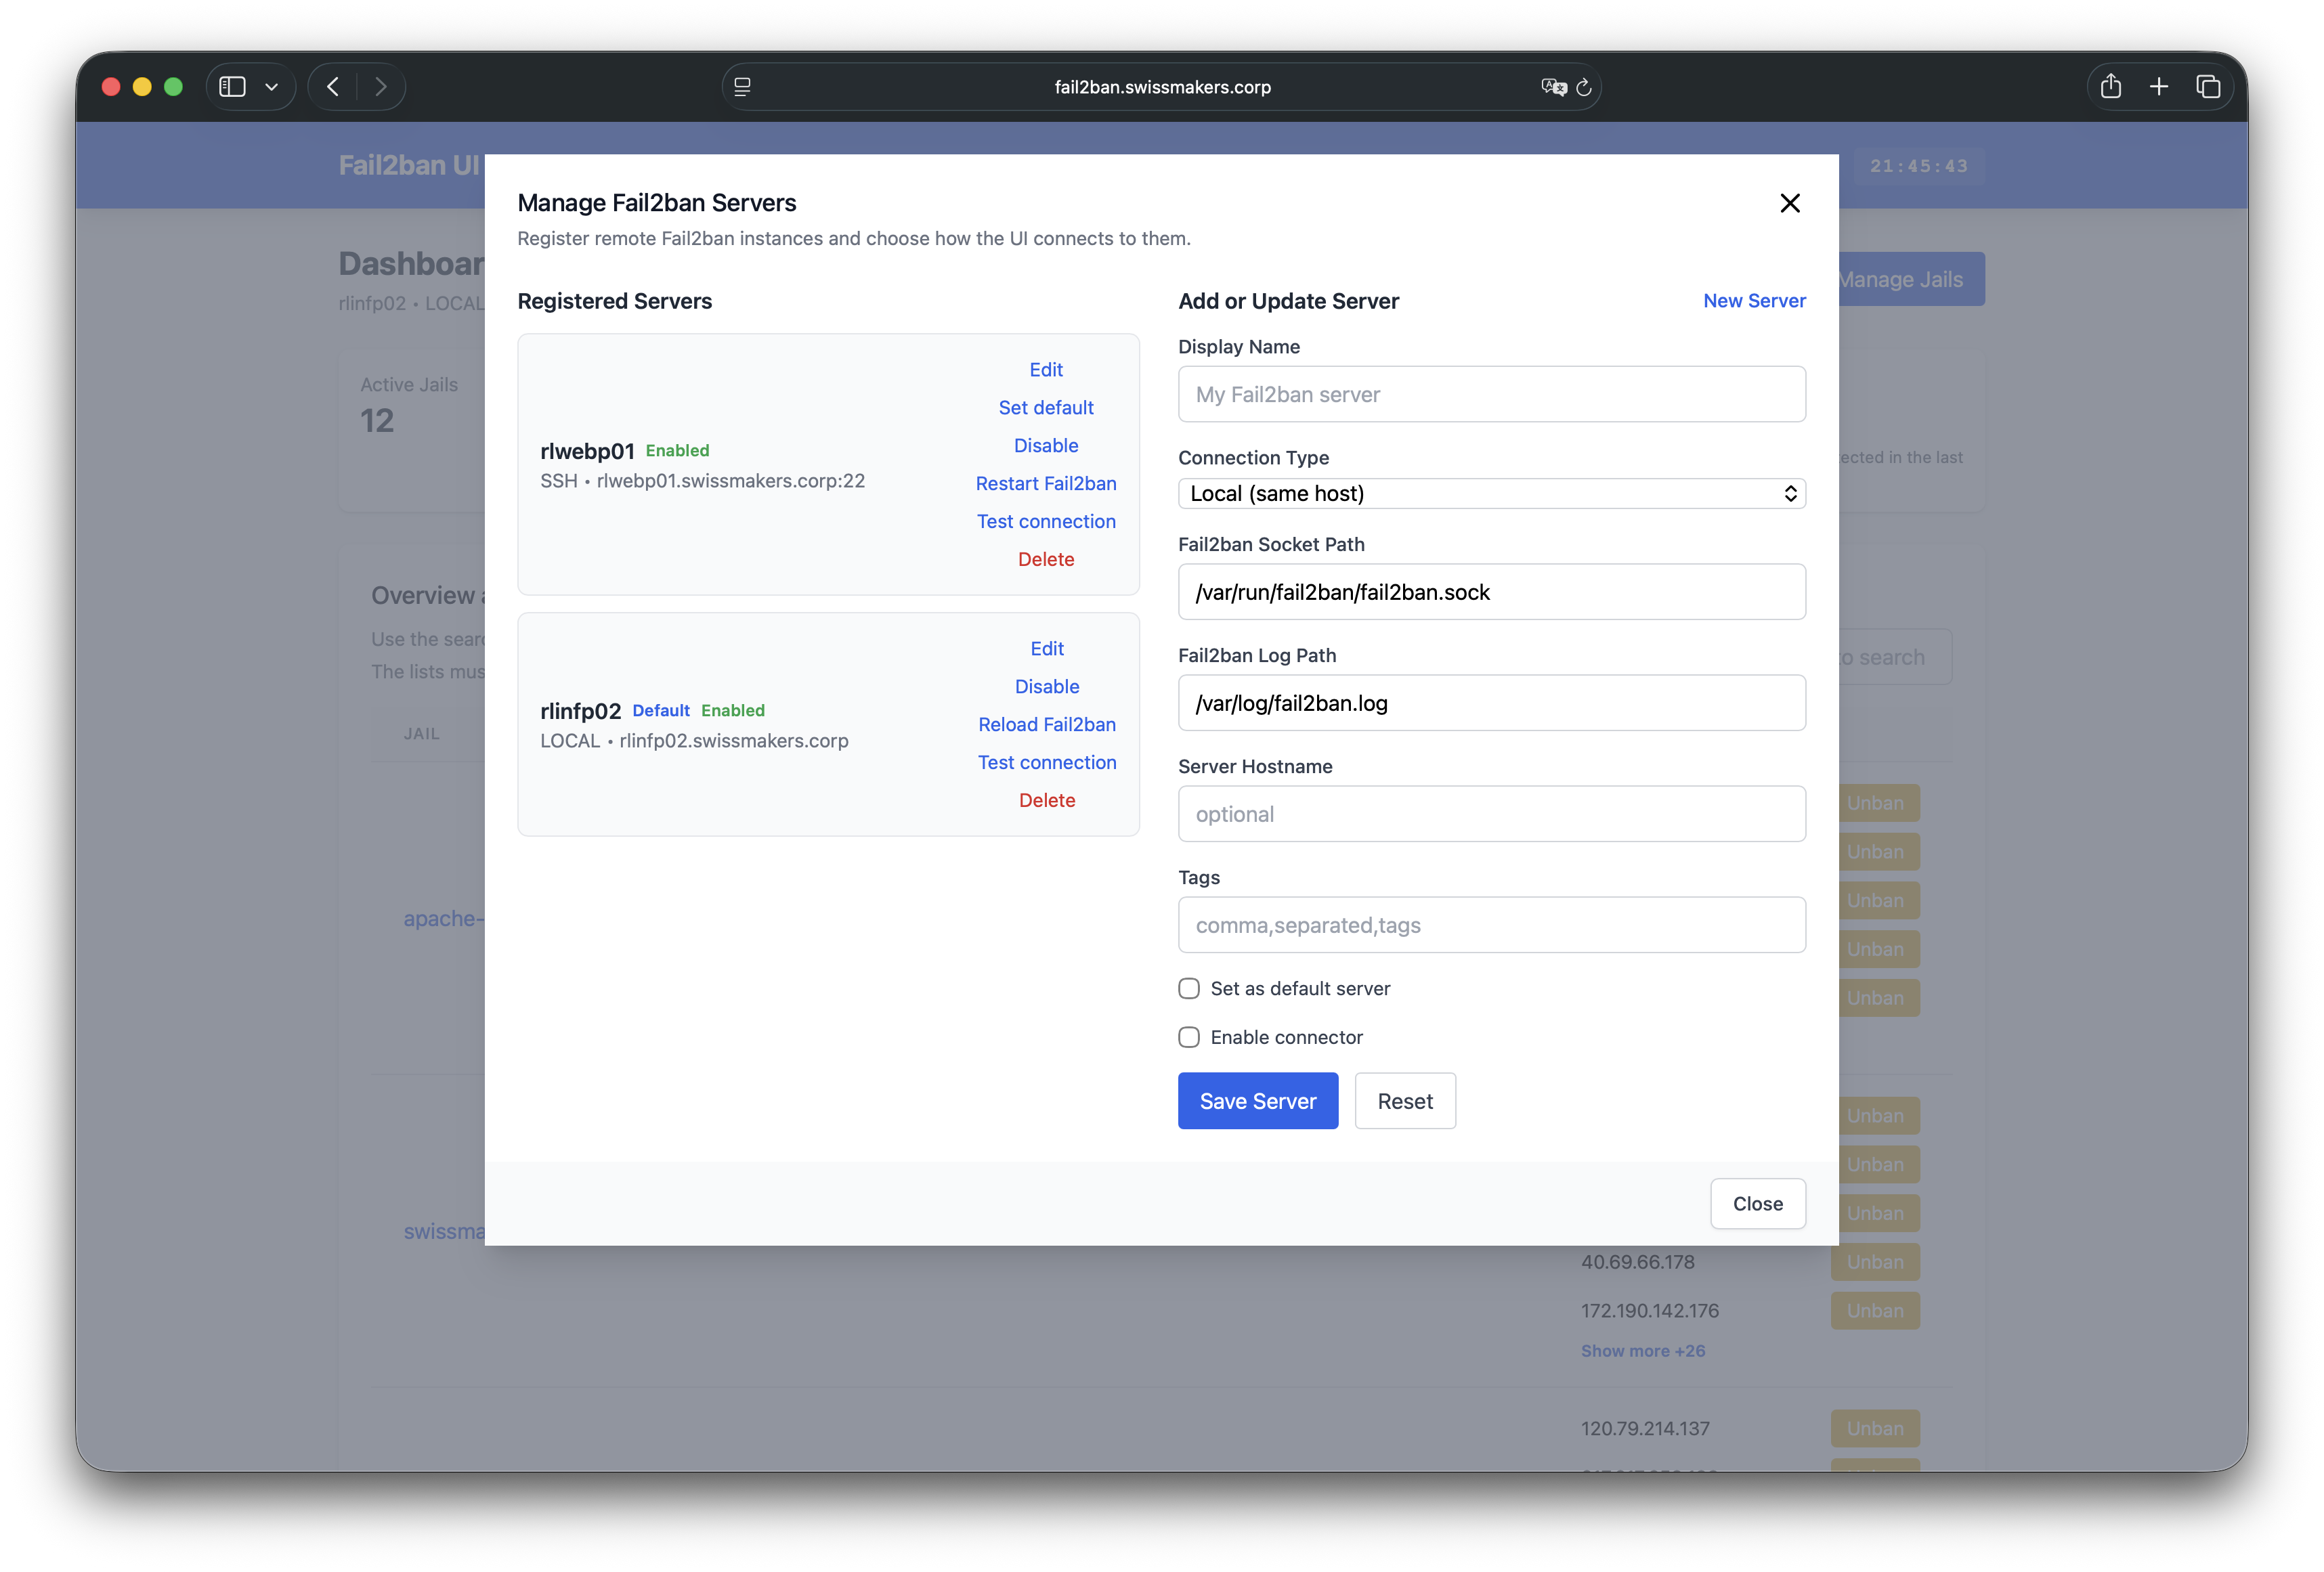Reload the fail2ban.swissmakers.corp page
The image size is (2324, 1572).
tap(1583, 87)
